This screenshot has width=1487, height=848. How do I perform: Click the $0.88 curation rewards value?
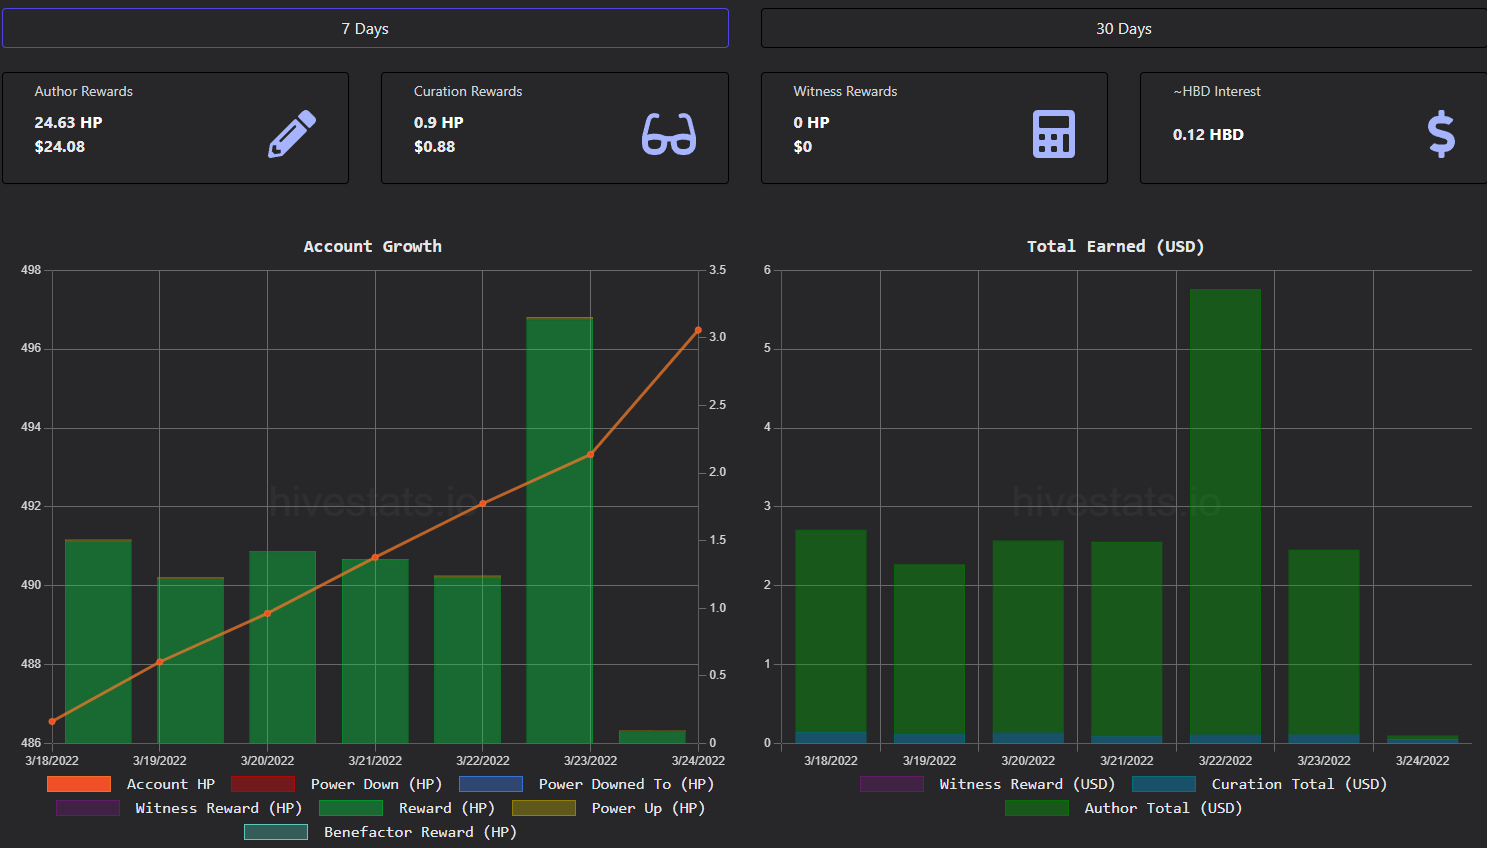pyautogui.click(x=434, y=146)
